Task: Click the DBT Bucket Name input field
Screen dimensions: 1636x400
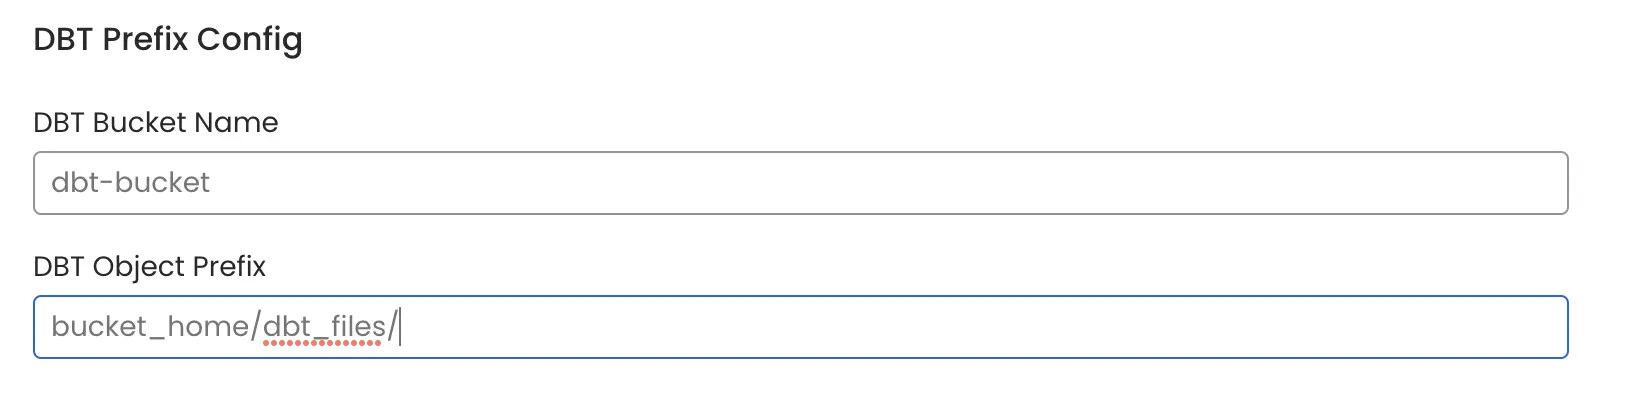Action: (x=800, y=183)
